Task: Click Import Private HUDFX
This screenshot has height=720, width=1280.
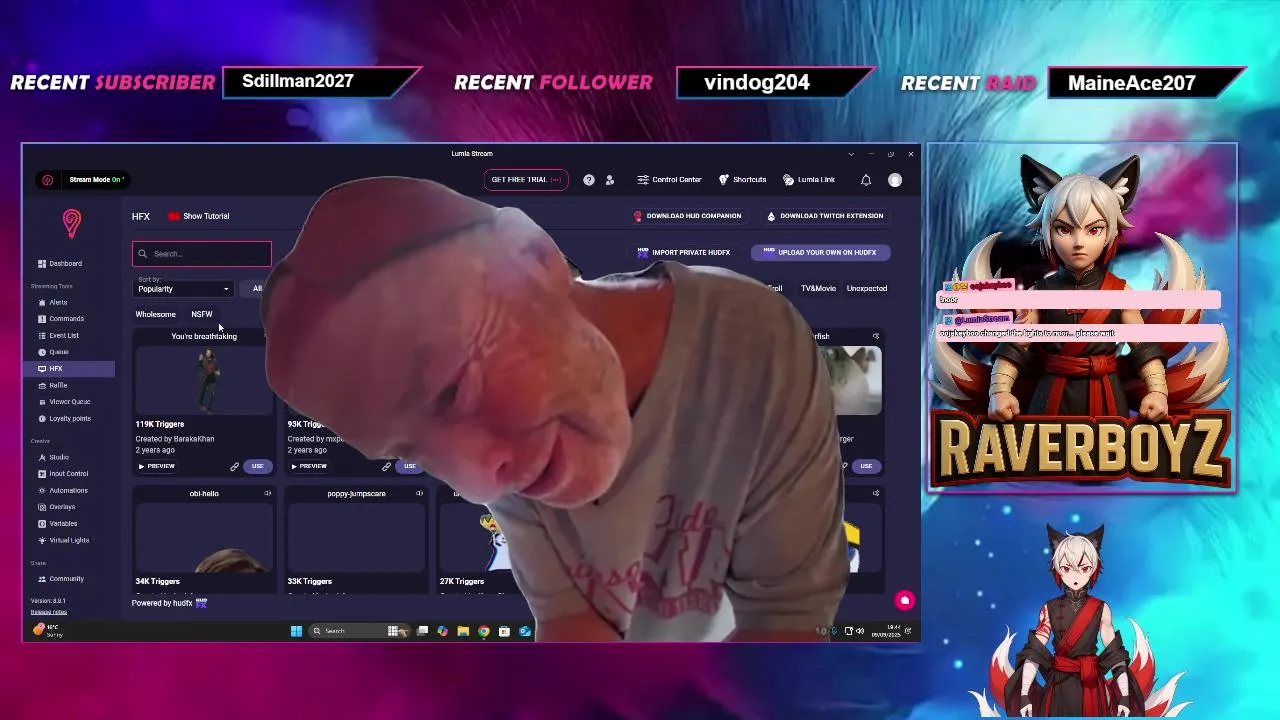Action: tap(684, 253)
